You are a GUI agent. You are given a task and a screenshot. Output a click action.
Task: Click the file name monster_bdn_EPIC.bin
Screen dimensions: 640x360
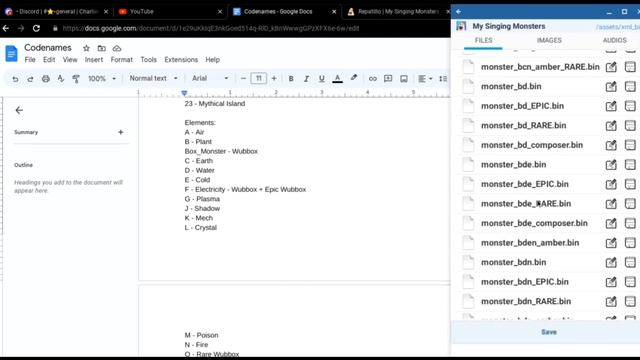coord(524,282)
